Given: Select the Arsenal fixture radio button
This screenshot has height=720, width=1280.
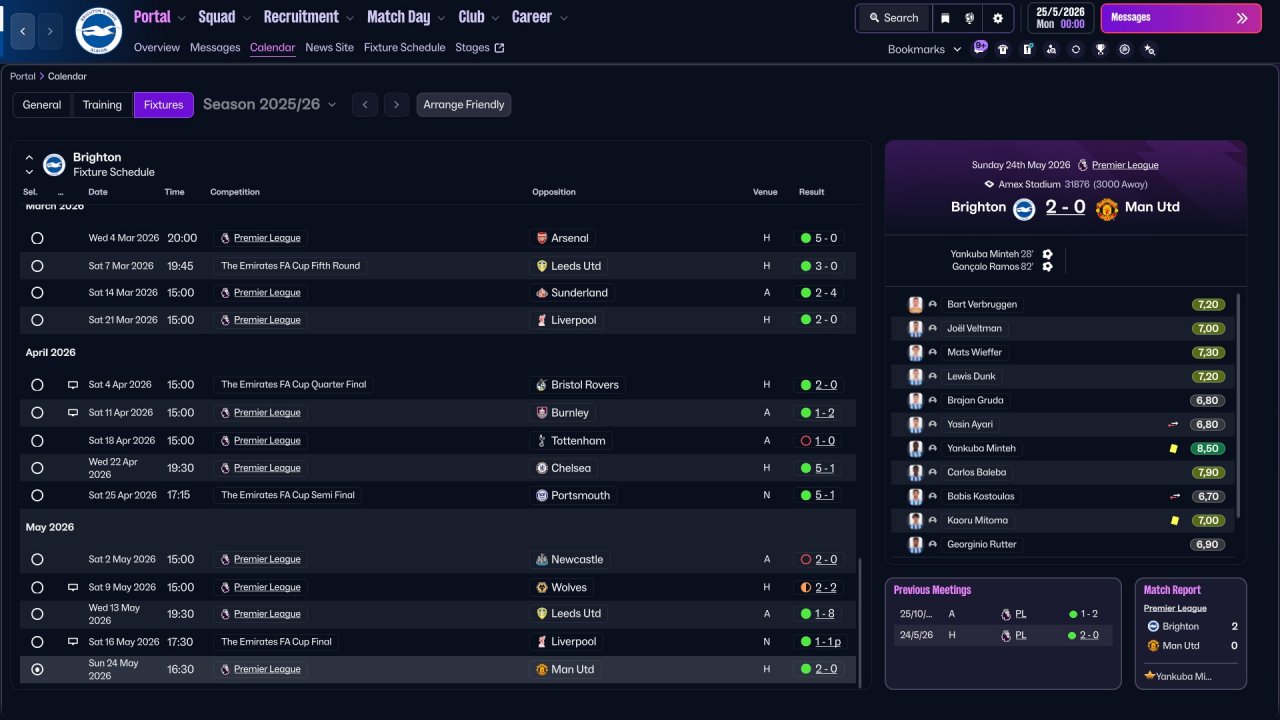Looking at the screenshot, I should pos(37,238).
